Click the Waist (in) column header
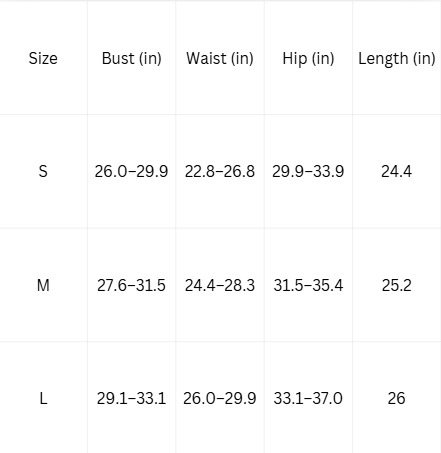The width and height of the screenshot is (441, 453). click(220, 58)
